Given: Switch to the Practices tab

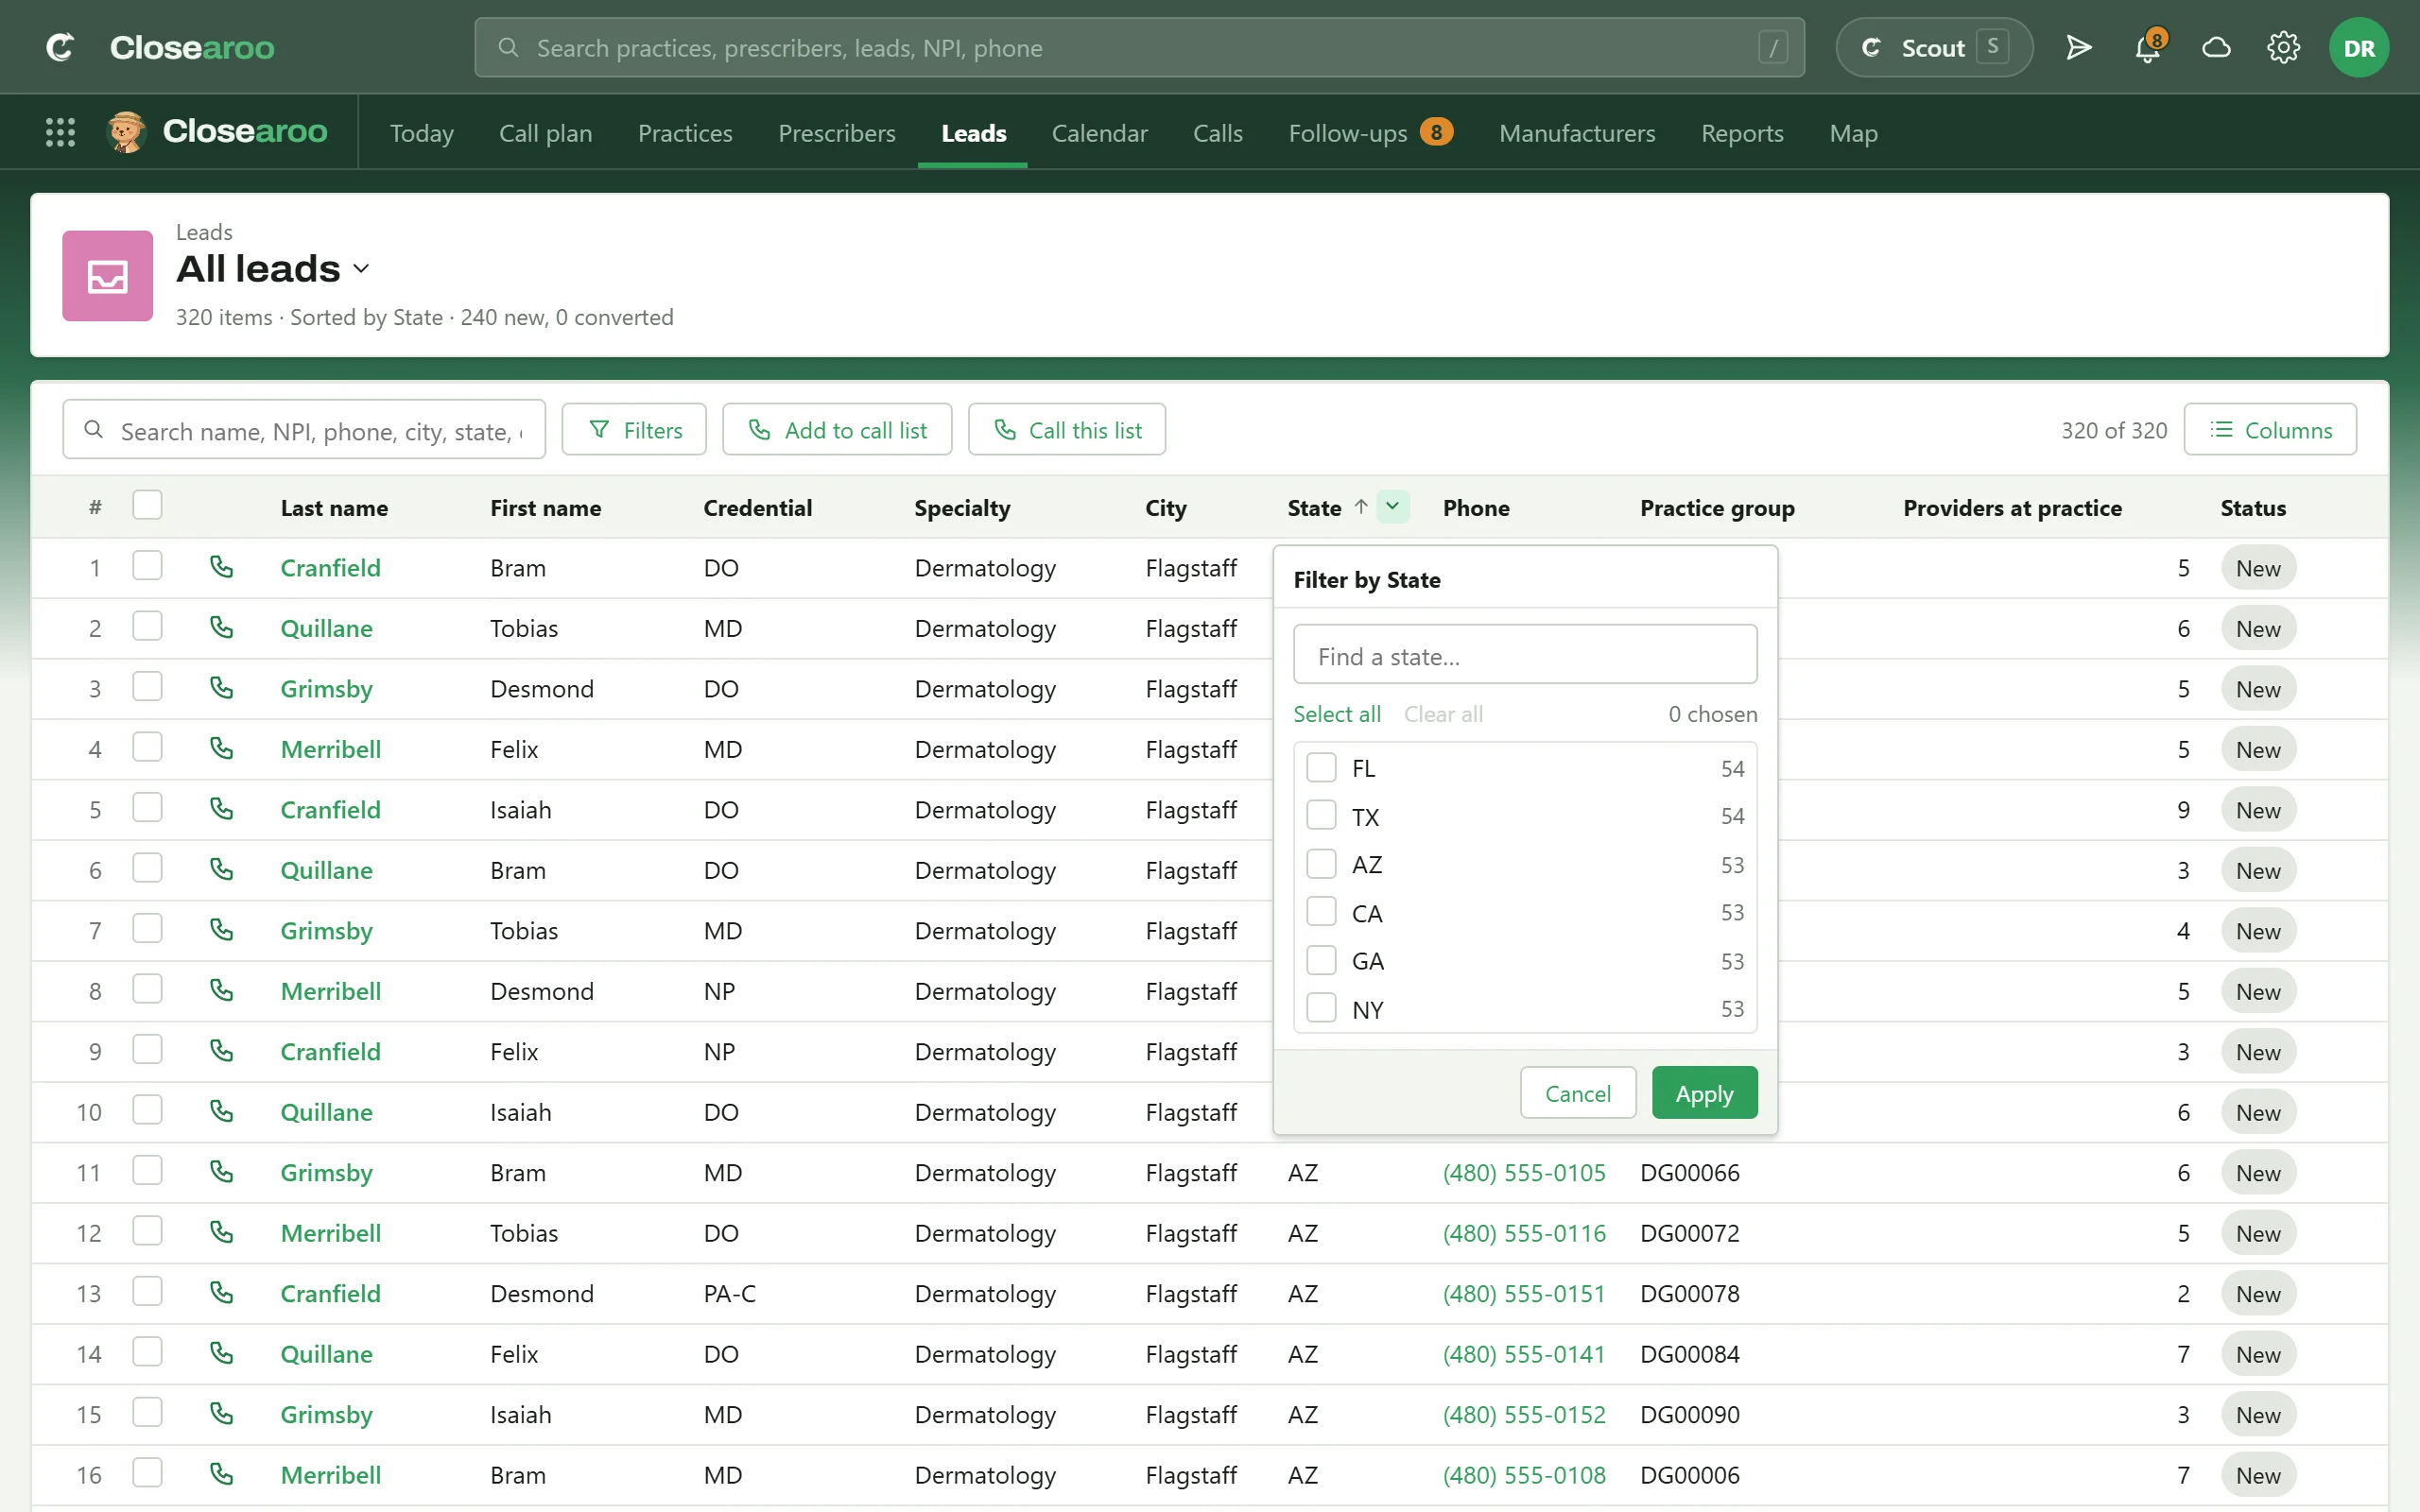Looking at the screenshot, I should [685, 133].
